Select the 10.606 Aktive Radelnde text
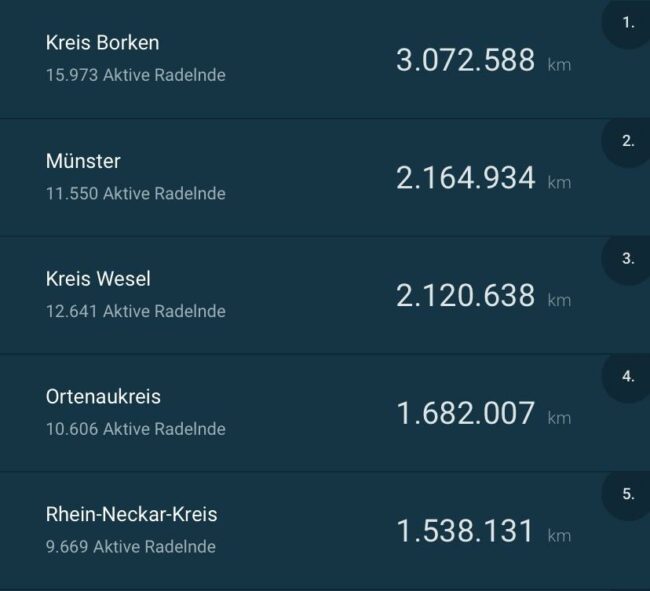650x591 pixels. (x=135, y=429)
